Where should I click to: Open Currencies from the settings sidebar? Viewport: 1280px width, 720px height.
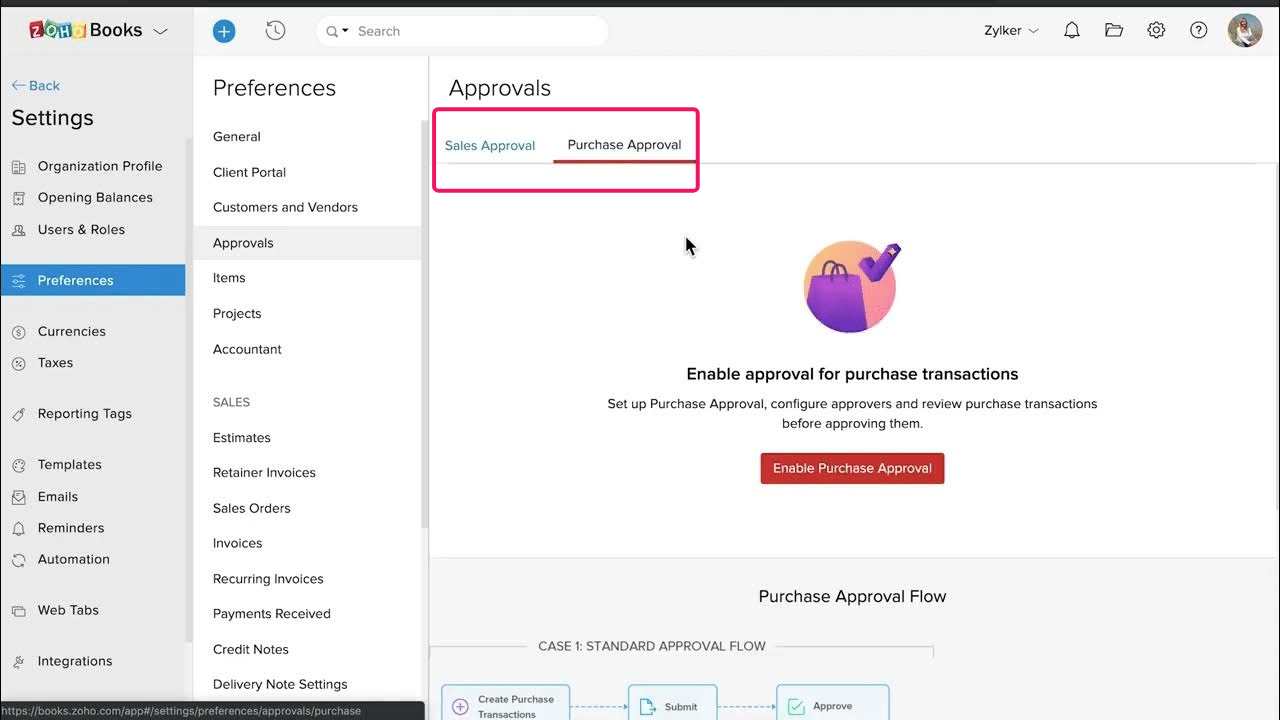click(x=71, y=331)
